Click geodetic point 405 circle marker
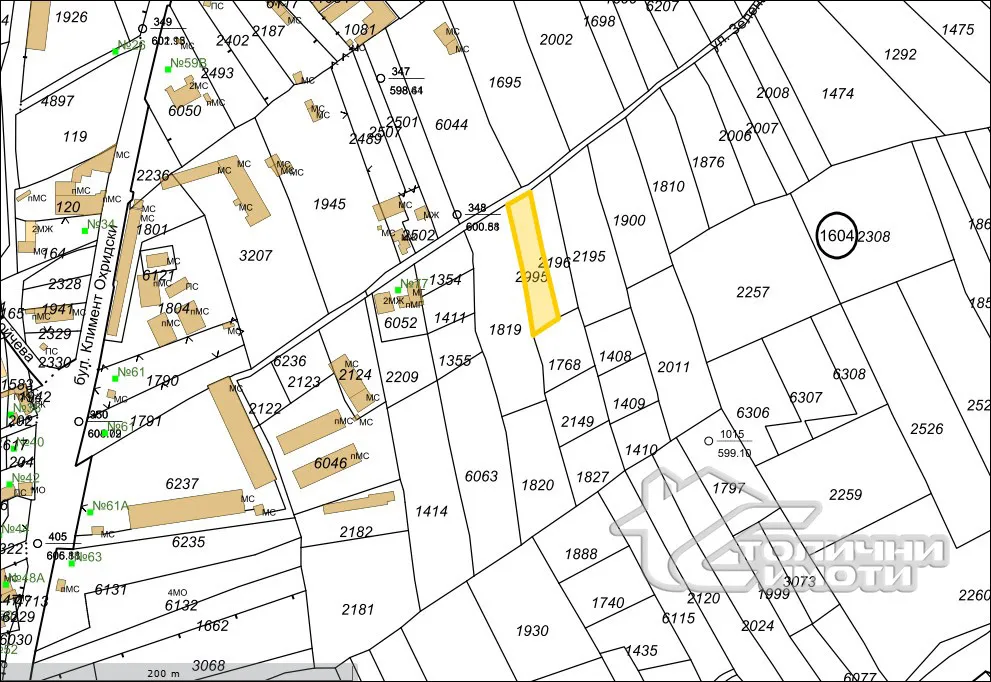Viewport: 991px width, 682px height. pyautogui.click(x=37, y=543)
